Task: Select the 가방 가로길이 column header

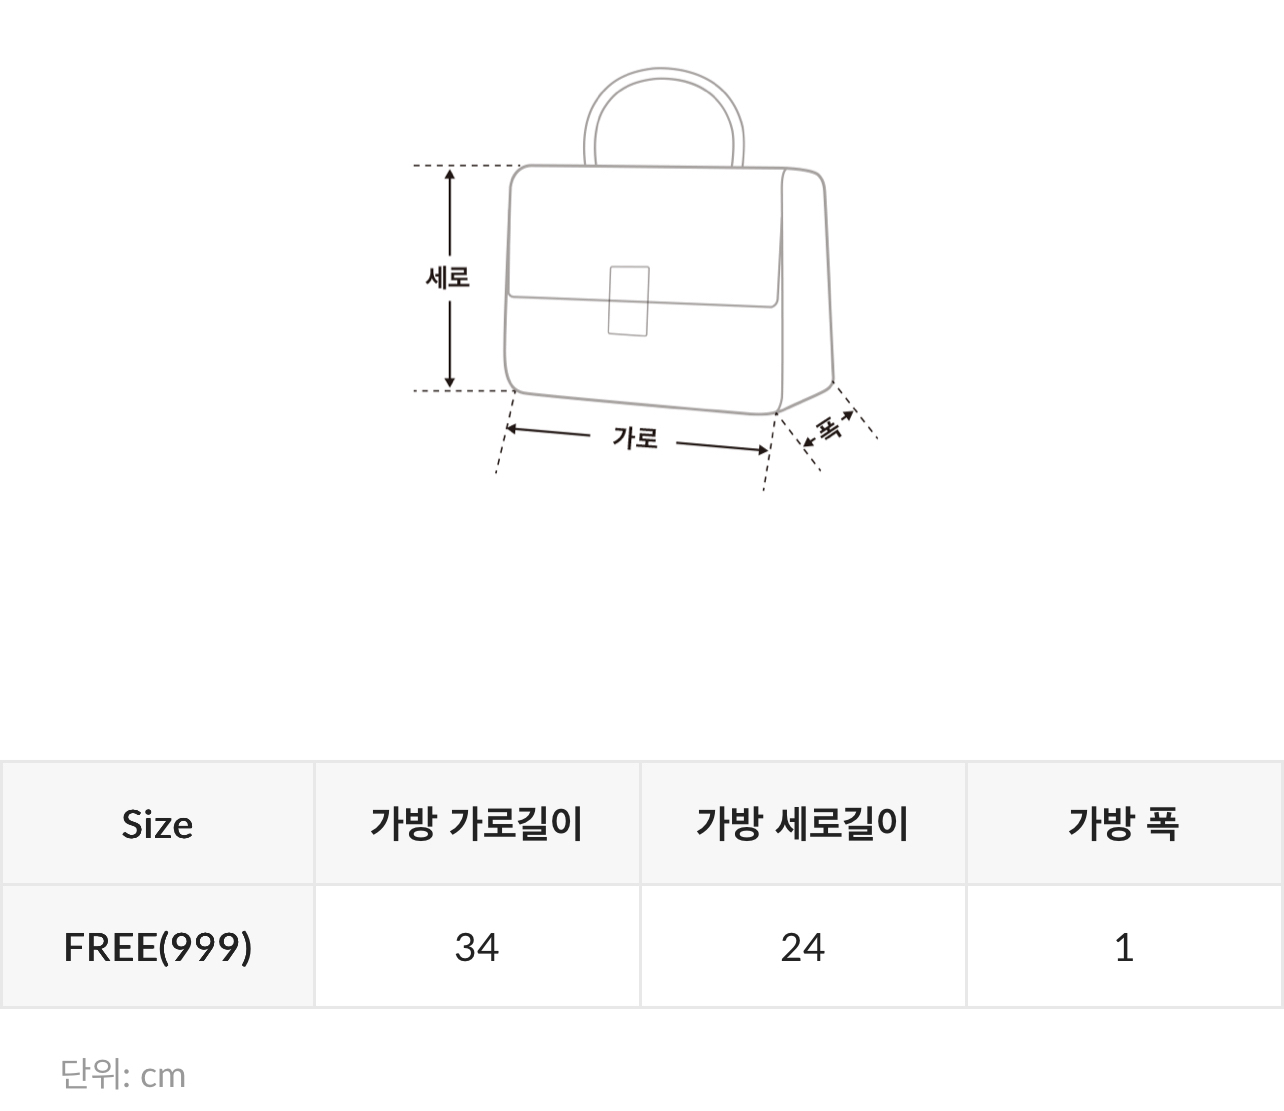Action: (x=477, y=824)
